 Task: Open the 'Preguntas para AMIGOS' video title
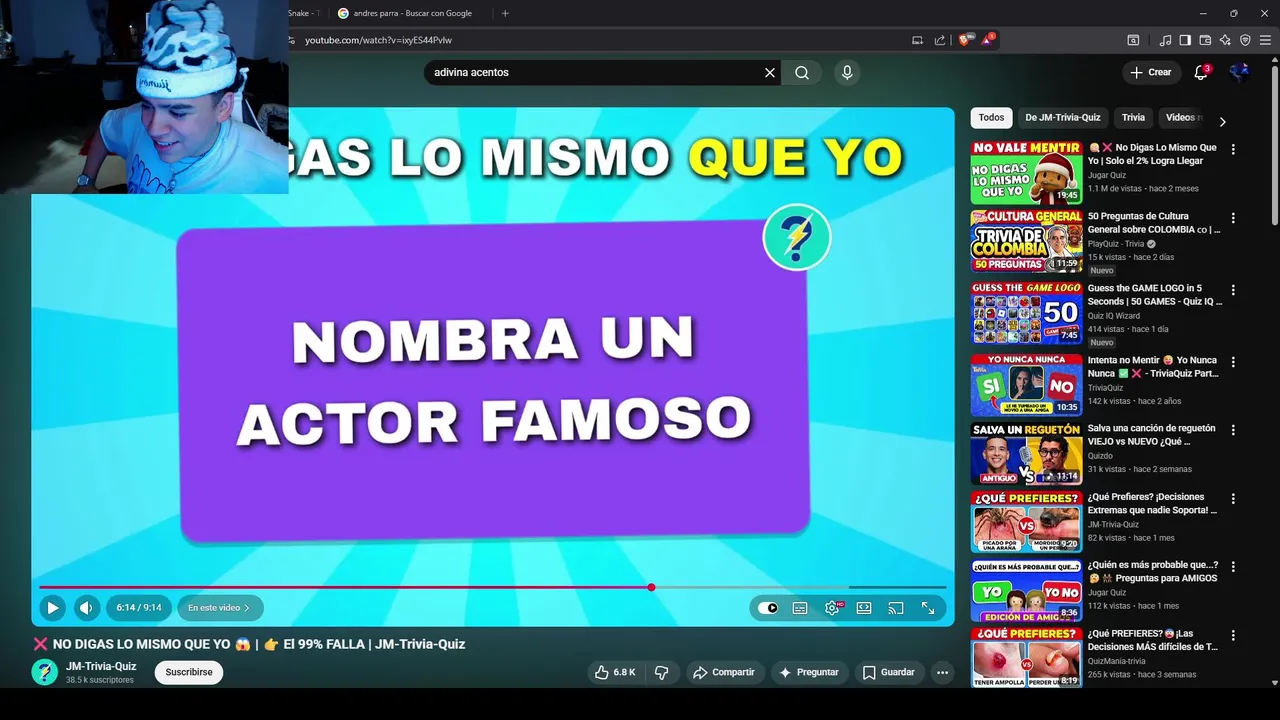click(x=1152, y=571)
